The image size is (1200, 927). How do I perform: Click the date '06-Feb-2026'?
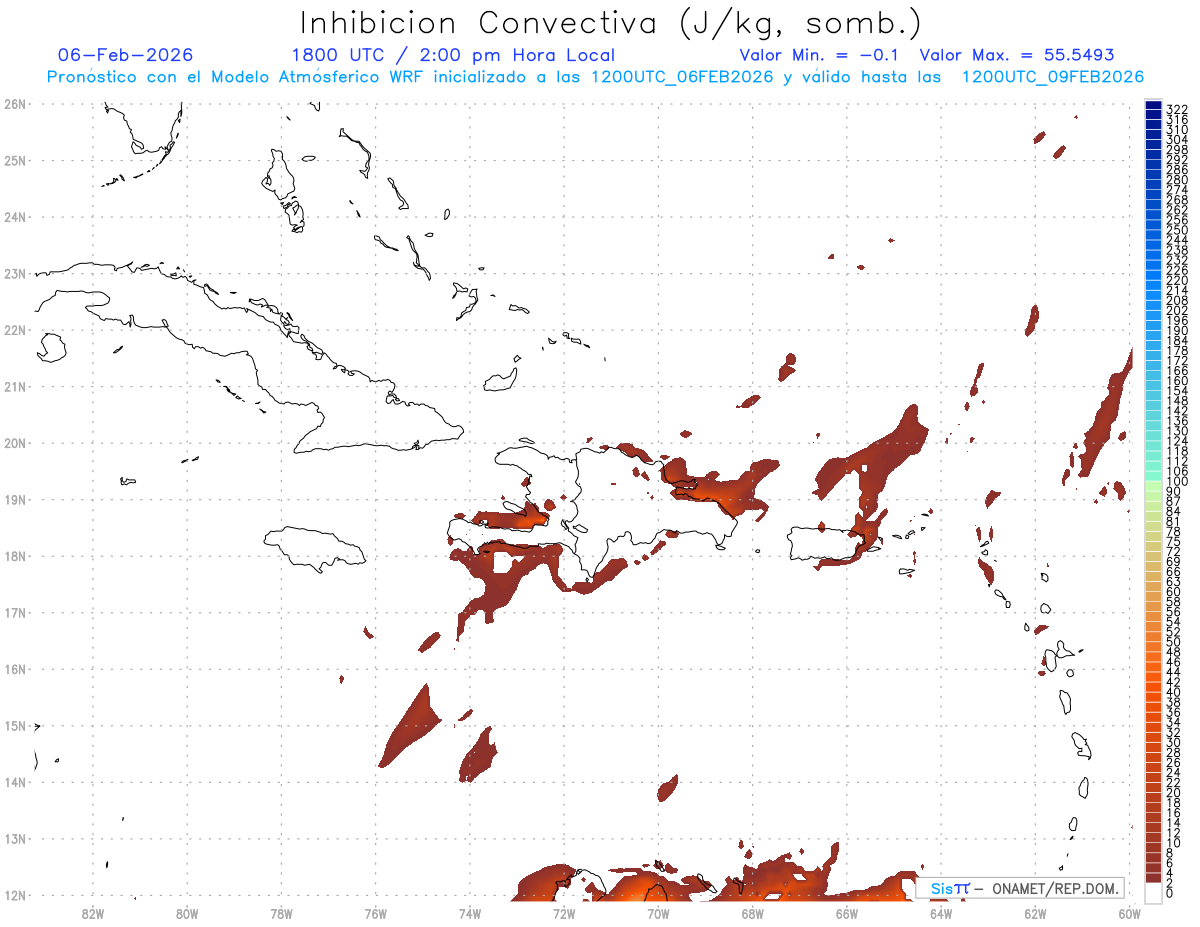[125, 55]
